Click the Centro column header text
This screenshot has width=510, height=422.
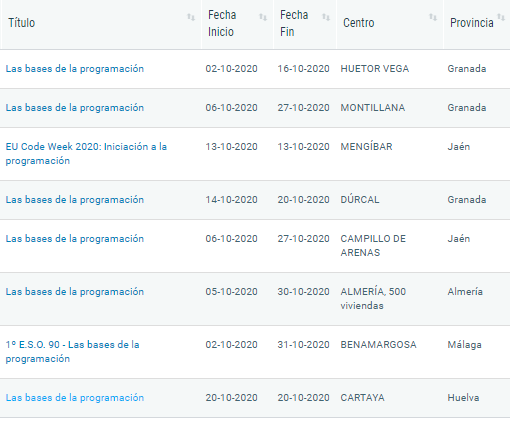(359, 23)
